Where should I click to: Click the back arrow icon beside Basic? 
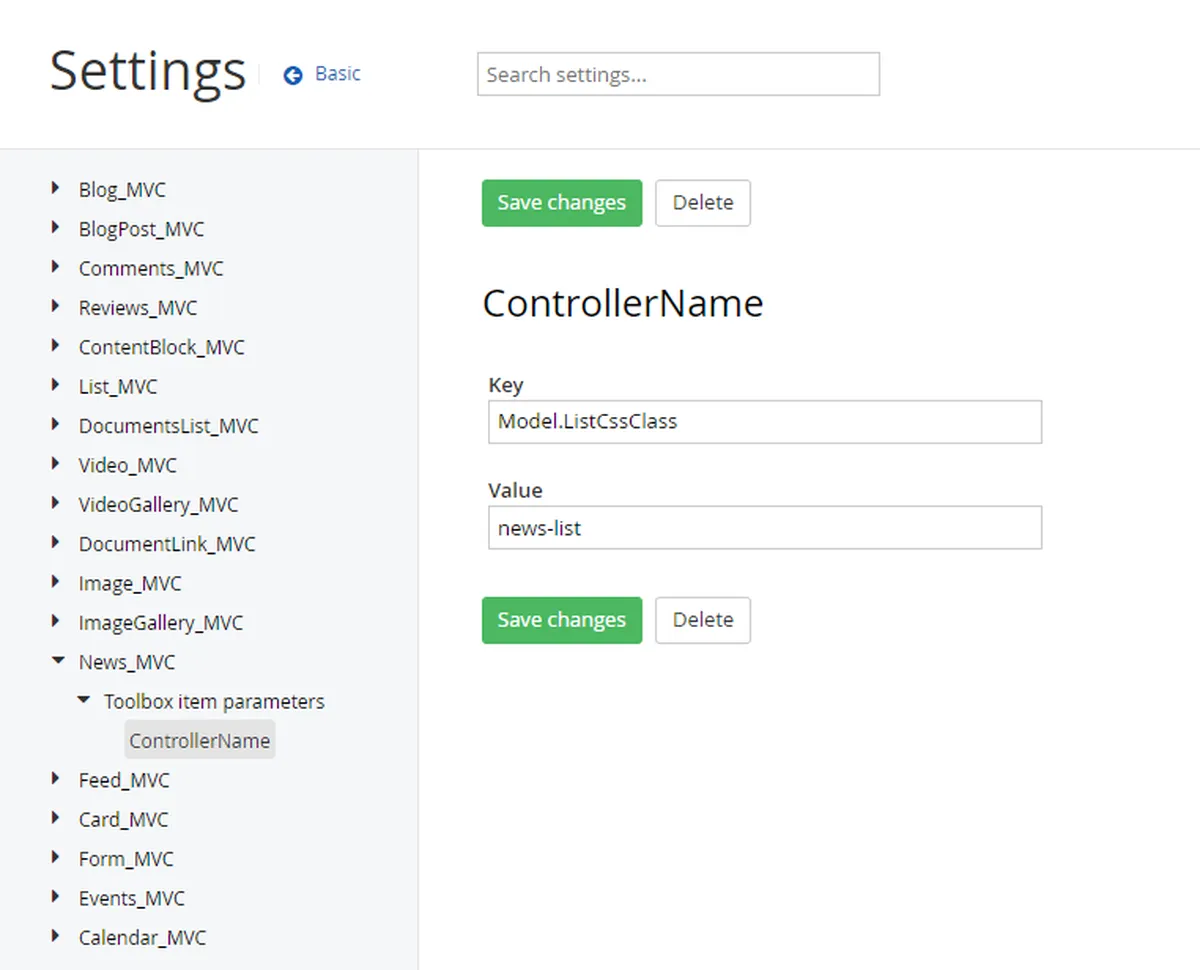[291, 74]
